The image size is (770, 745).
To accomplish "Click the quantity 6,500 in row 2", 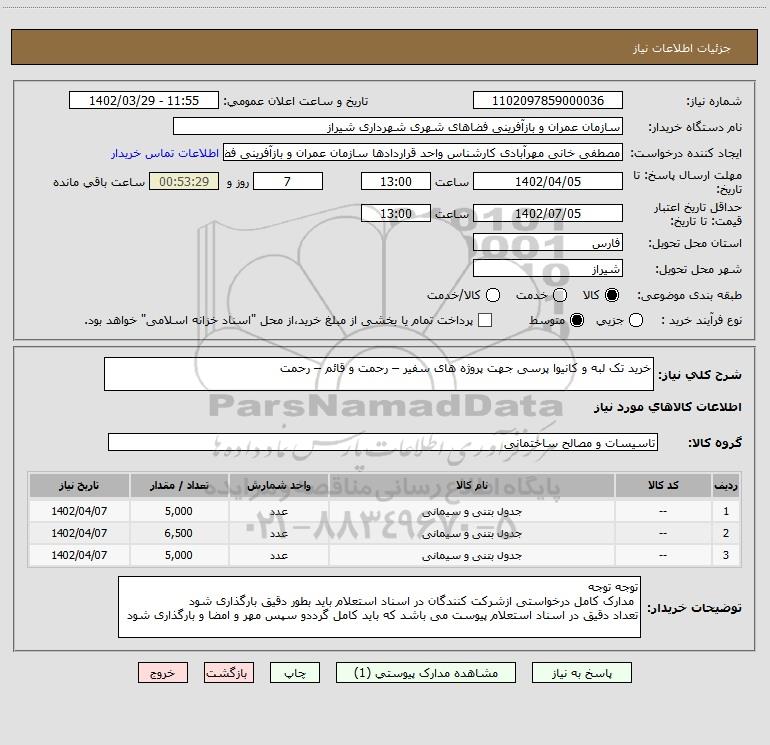I will click(x=179, y=533).
